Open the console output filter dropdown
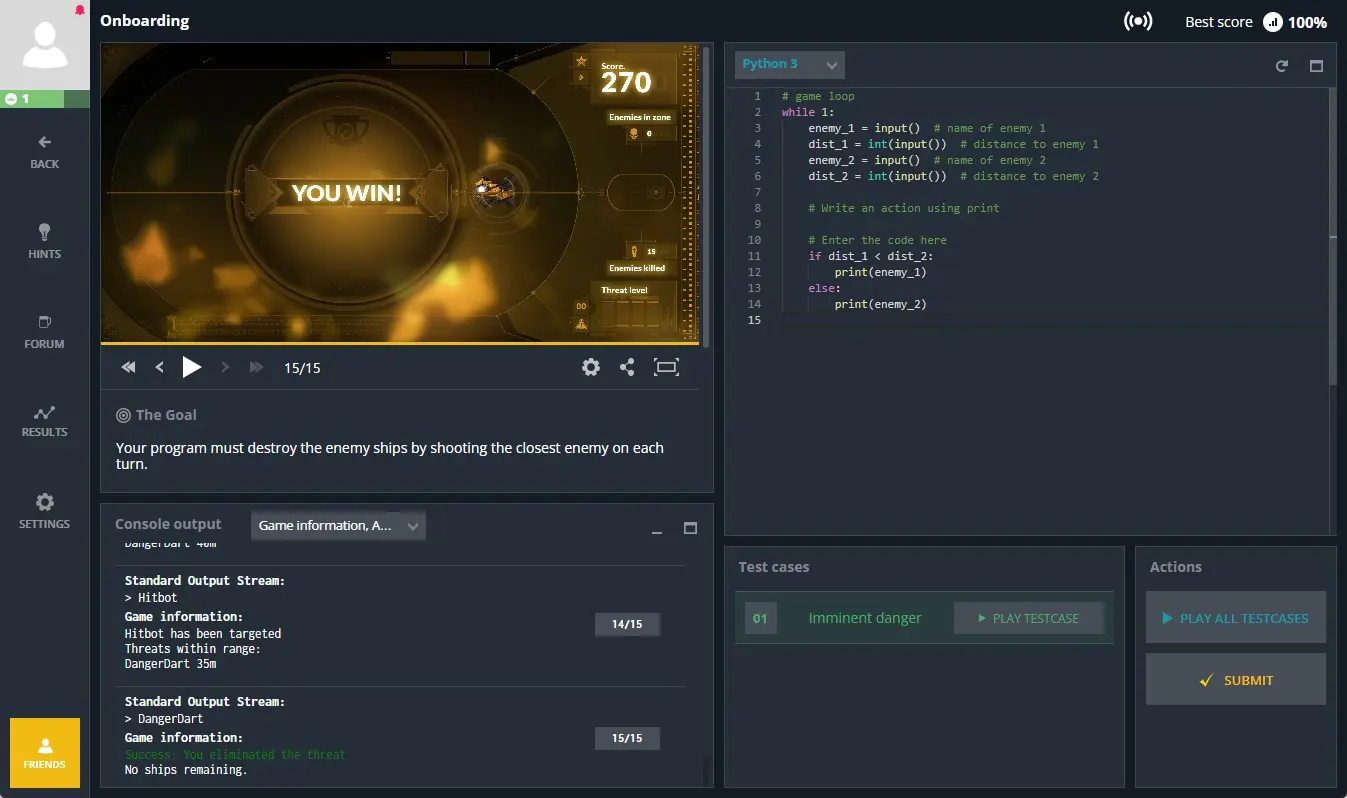The height and width of the screenshot is (798, 1347). [338, 525]
